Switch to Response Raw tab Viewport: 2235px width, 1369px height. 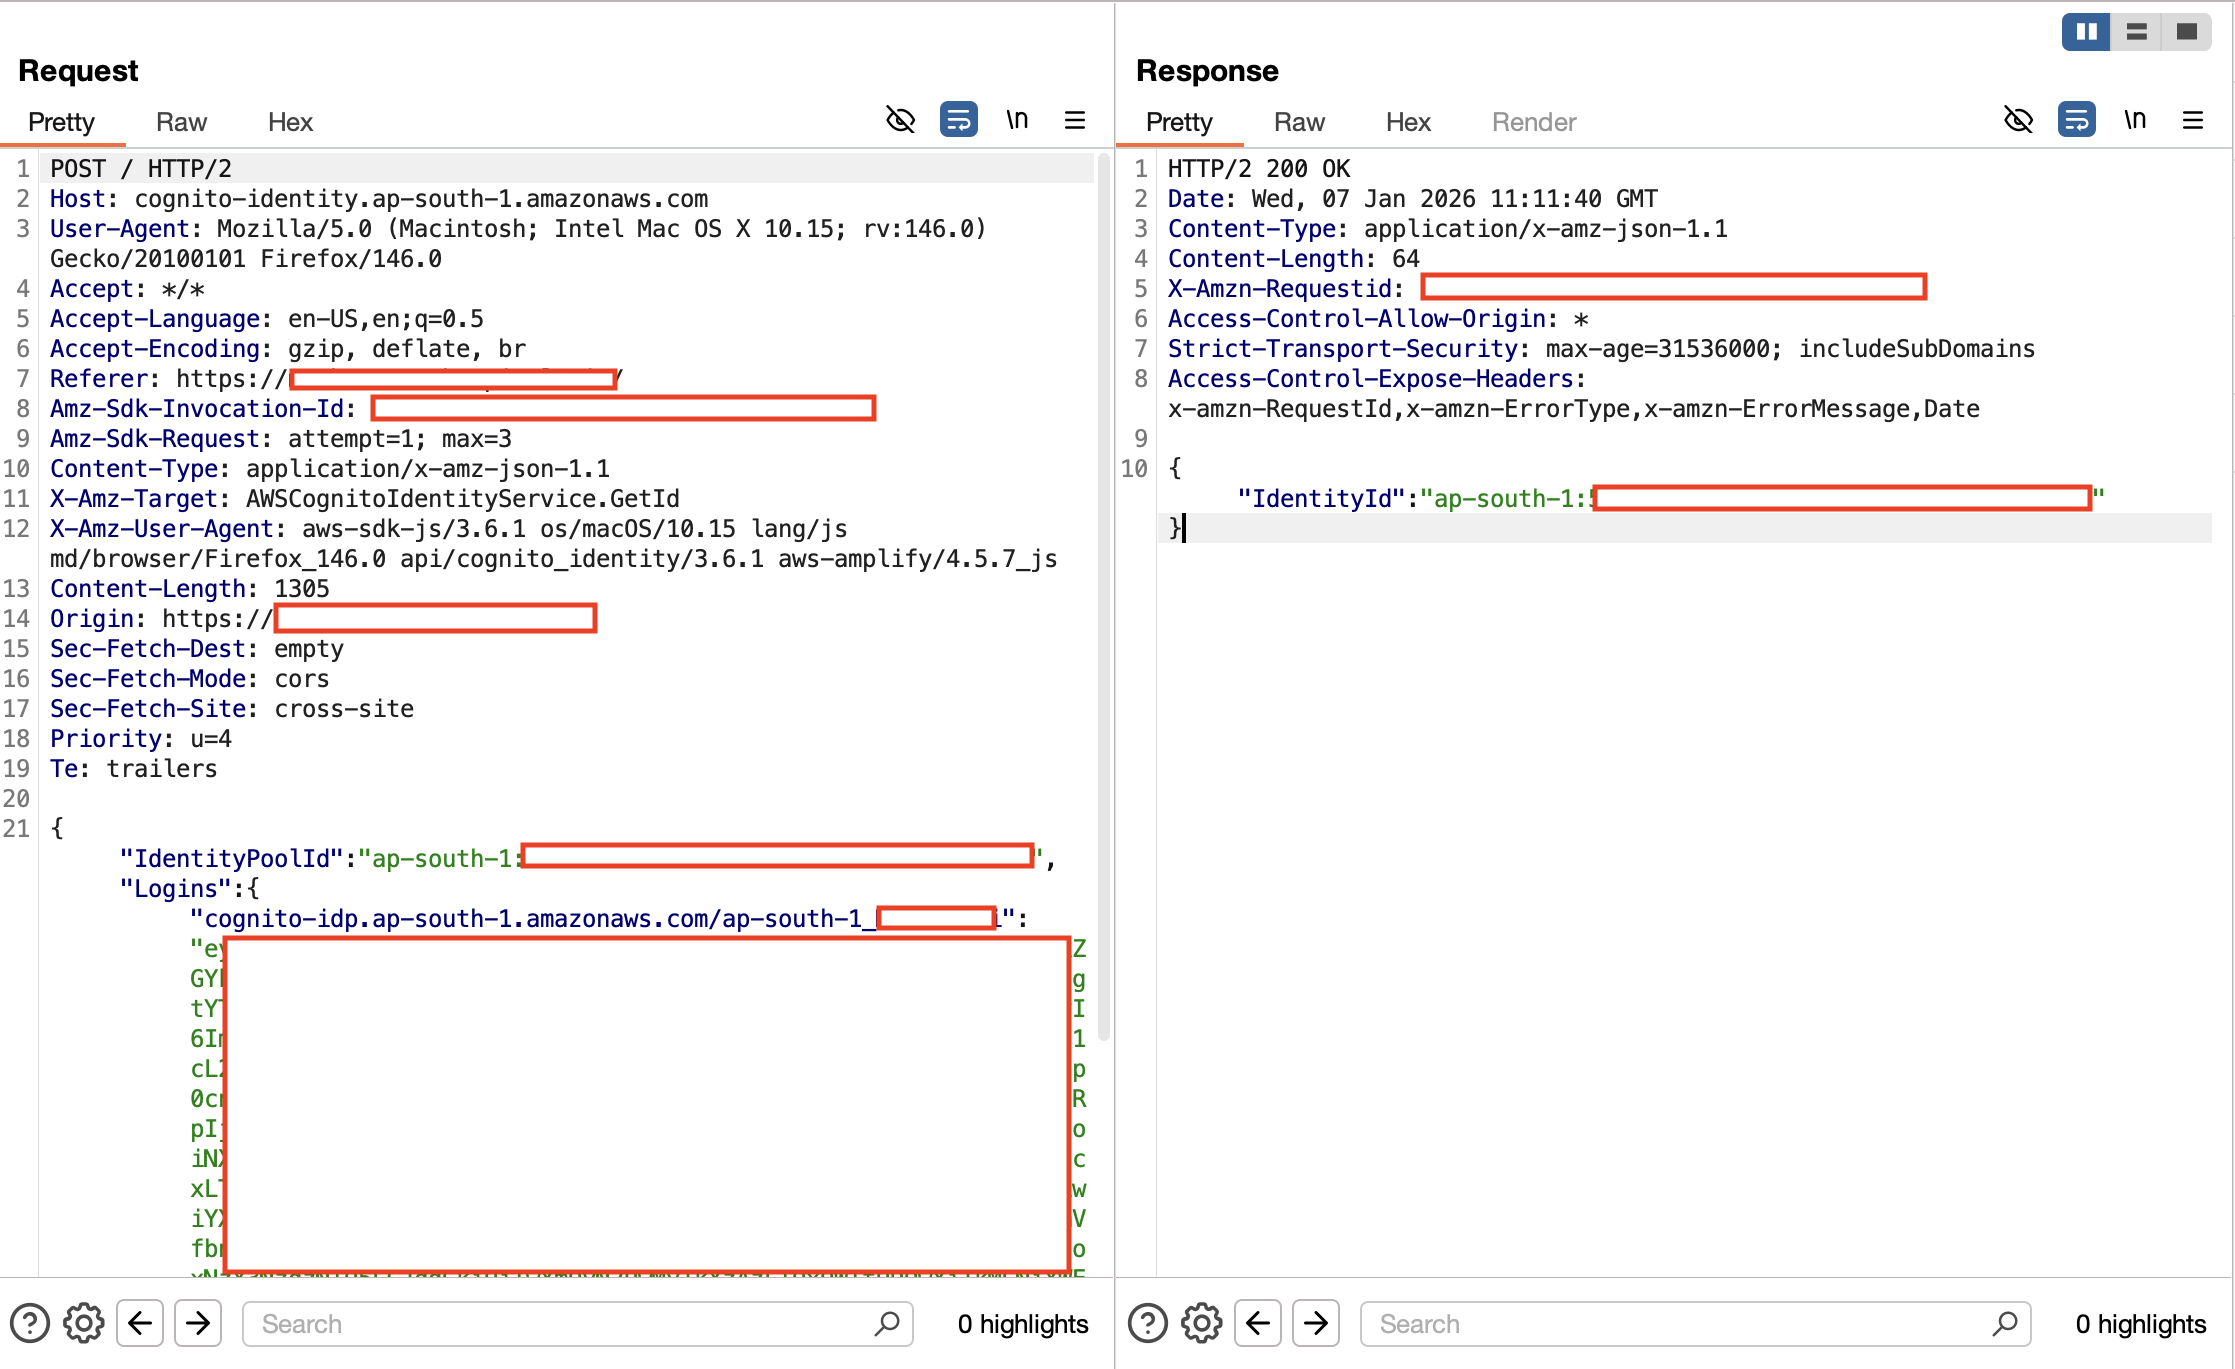1299,122
